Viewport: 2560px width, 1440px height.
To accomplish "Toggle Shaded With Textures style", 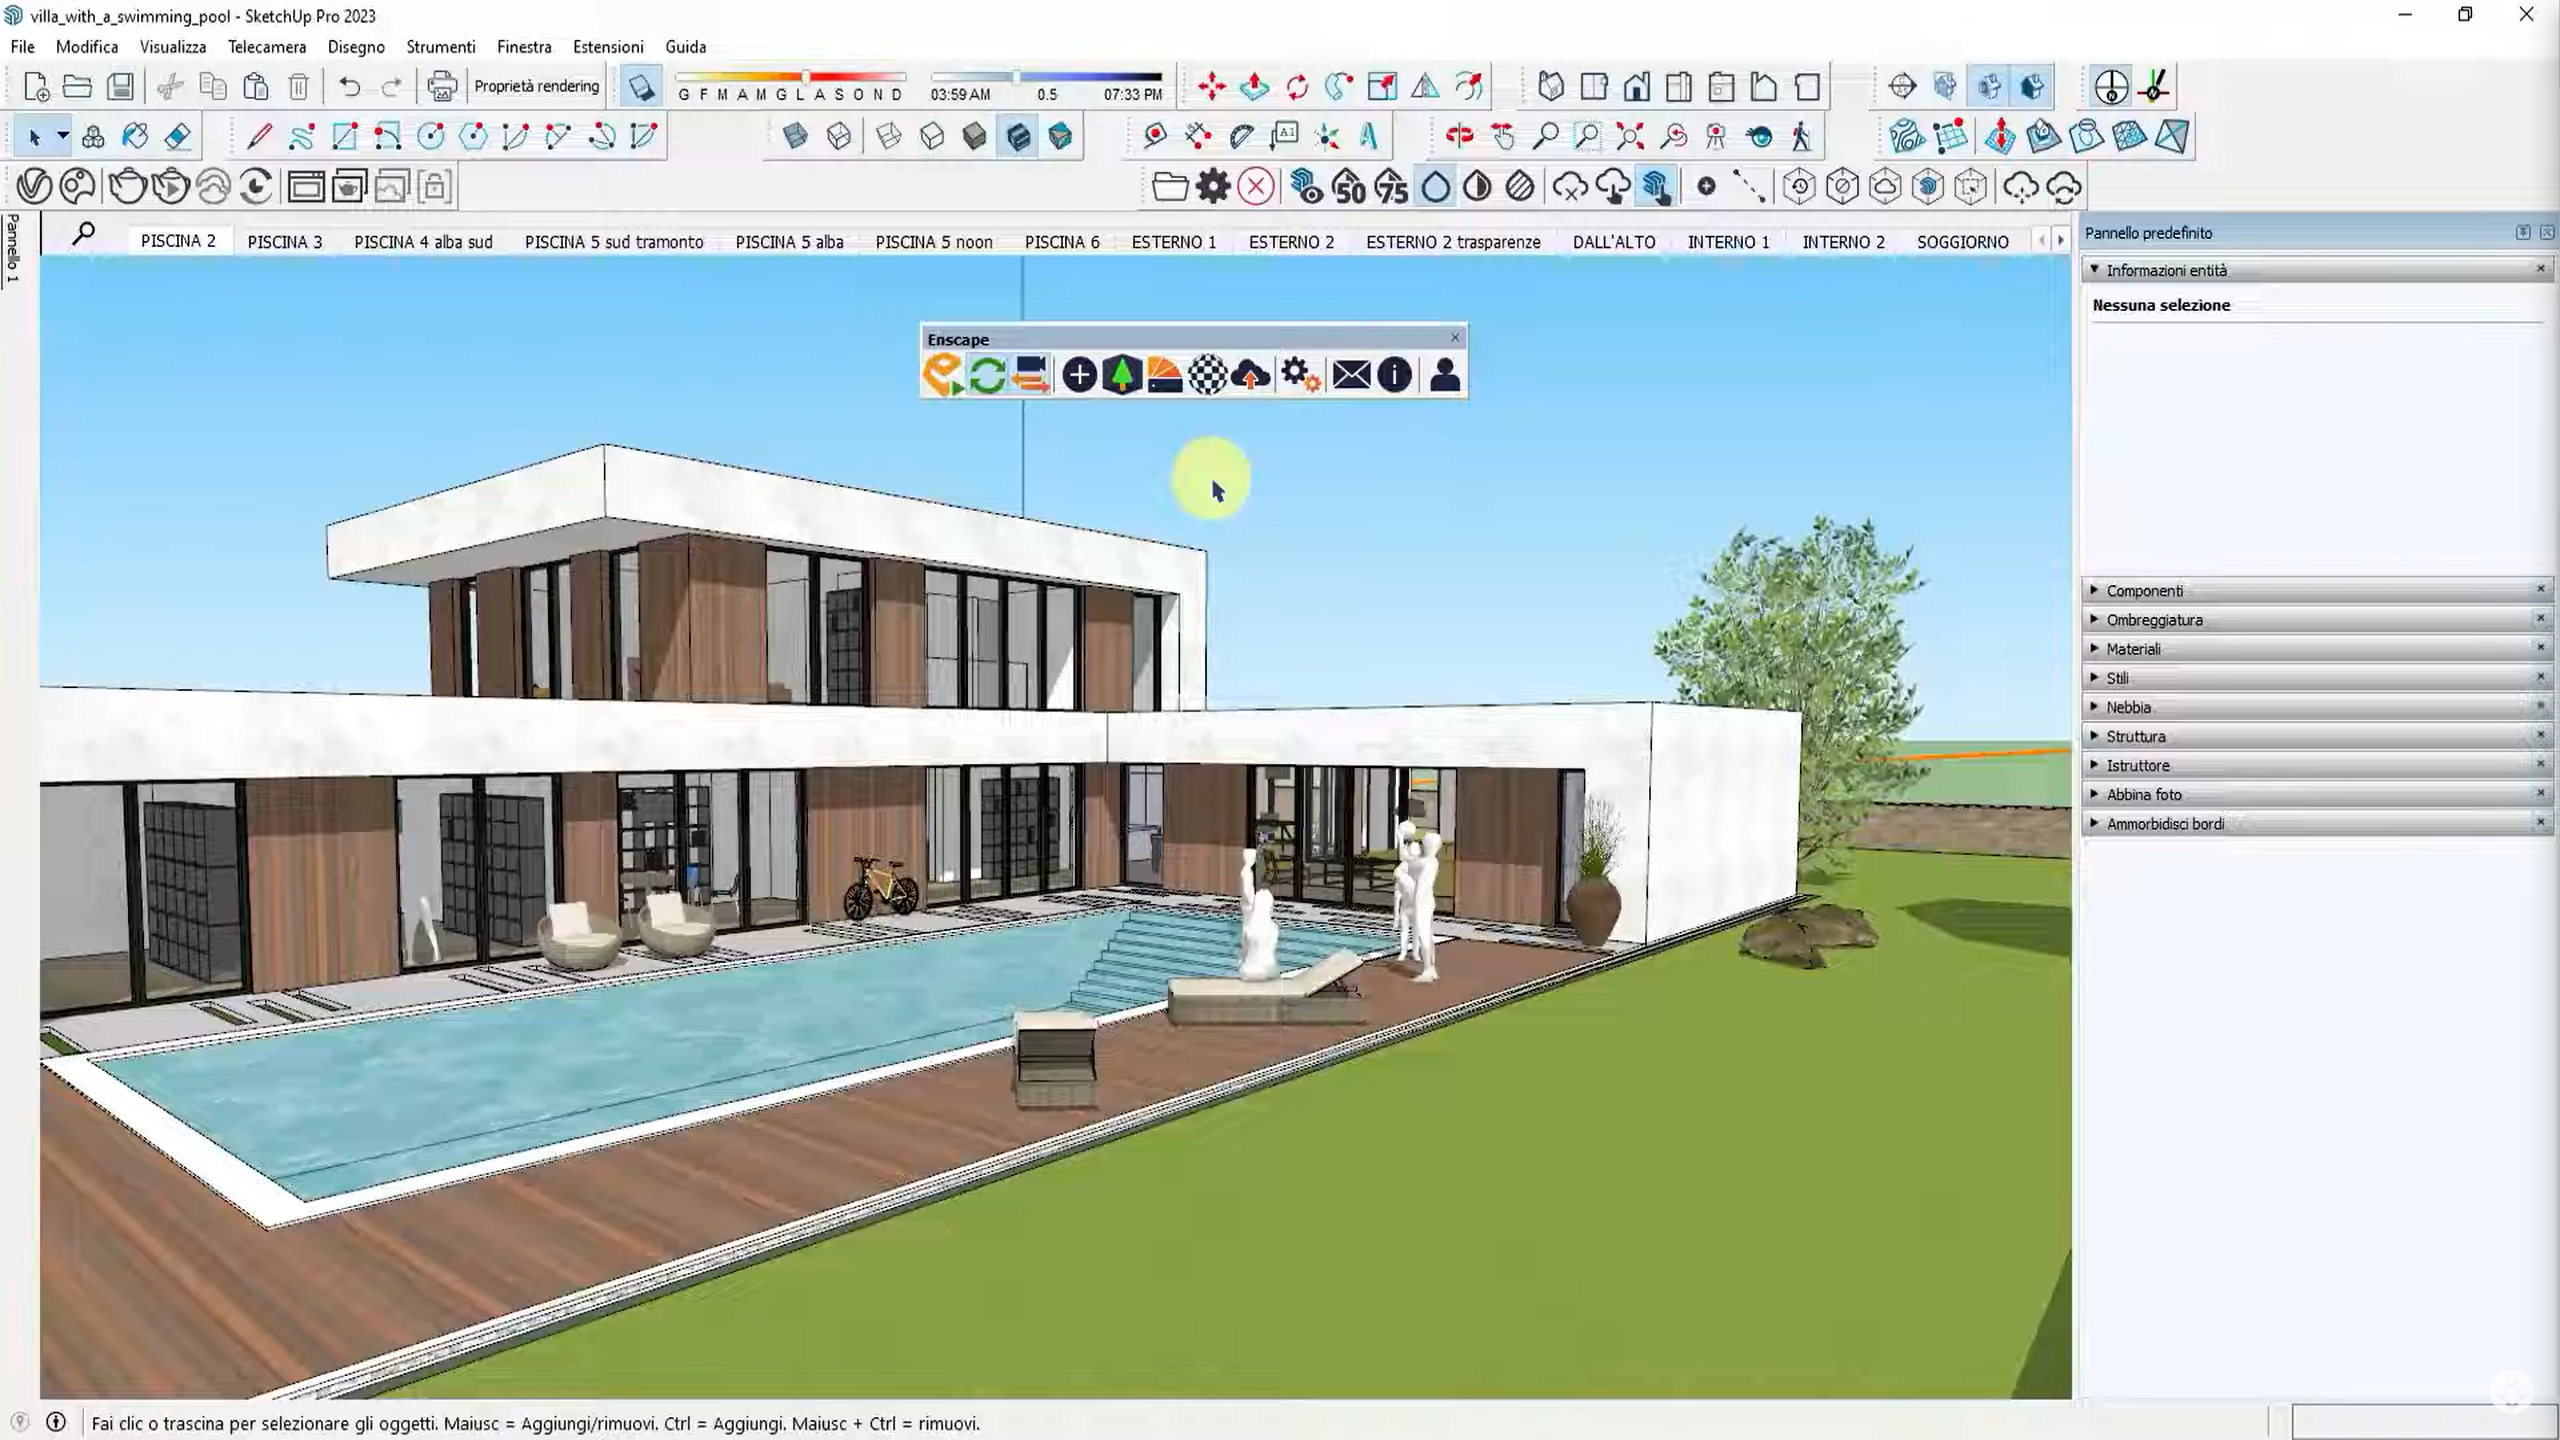I will coord(1018,136).
